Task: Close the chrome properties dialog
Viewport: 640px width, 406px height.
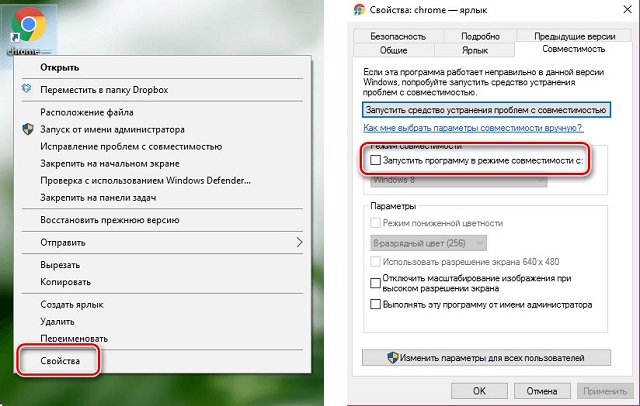Action: click(627, 9)
